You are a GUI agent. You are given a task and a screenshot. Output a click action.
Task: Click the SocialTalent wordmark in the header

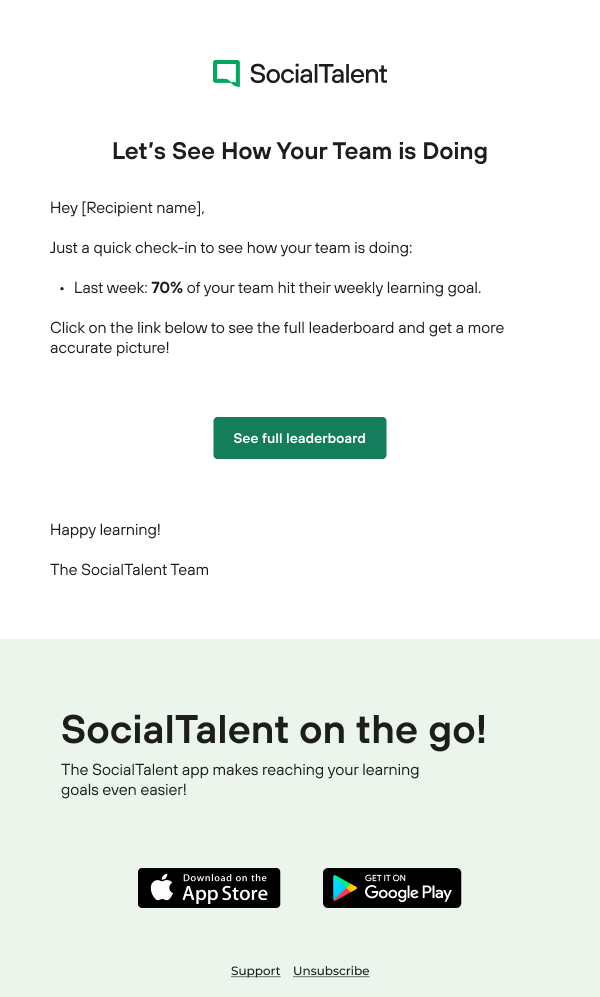318,73
